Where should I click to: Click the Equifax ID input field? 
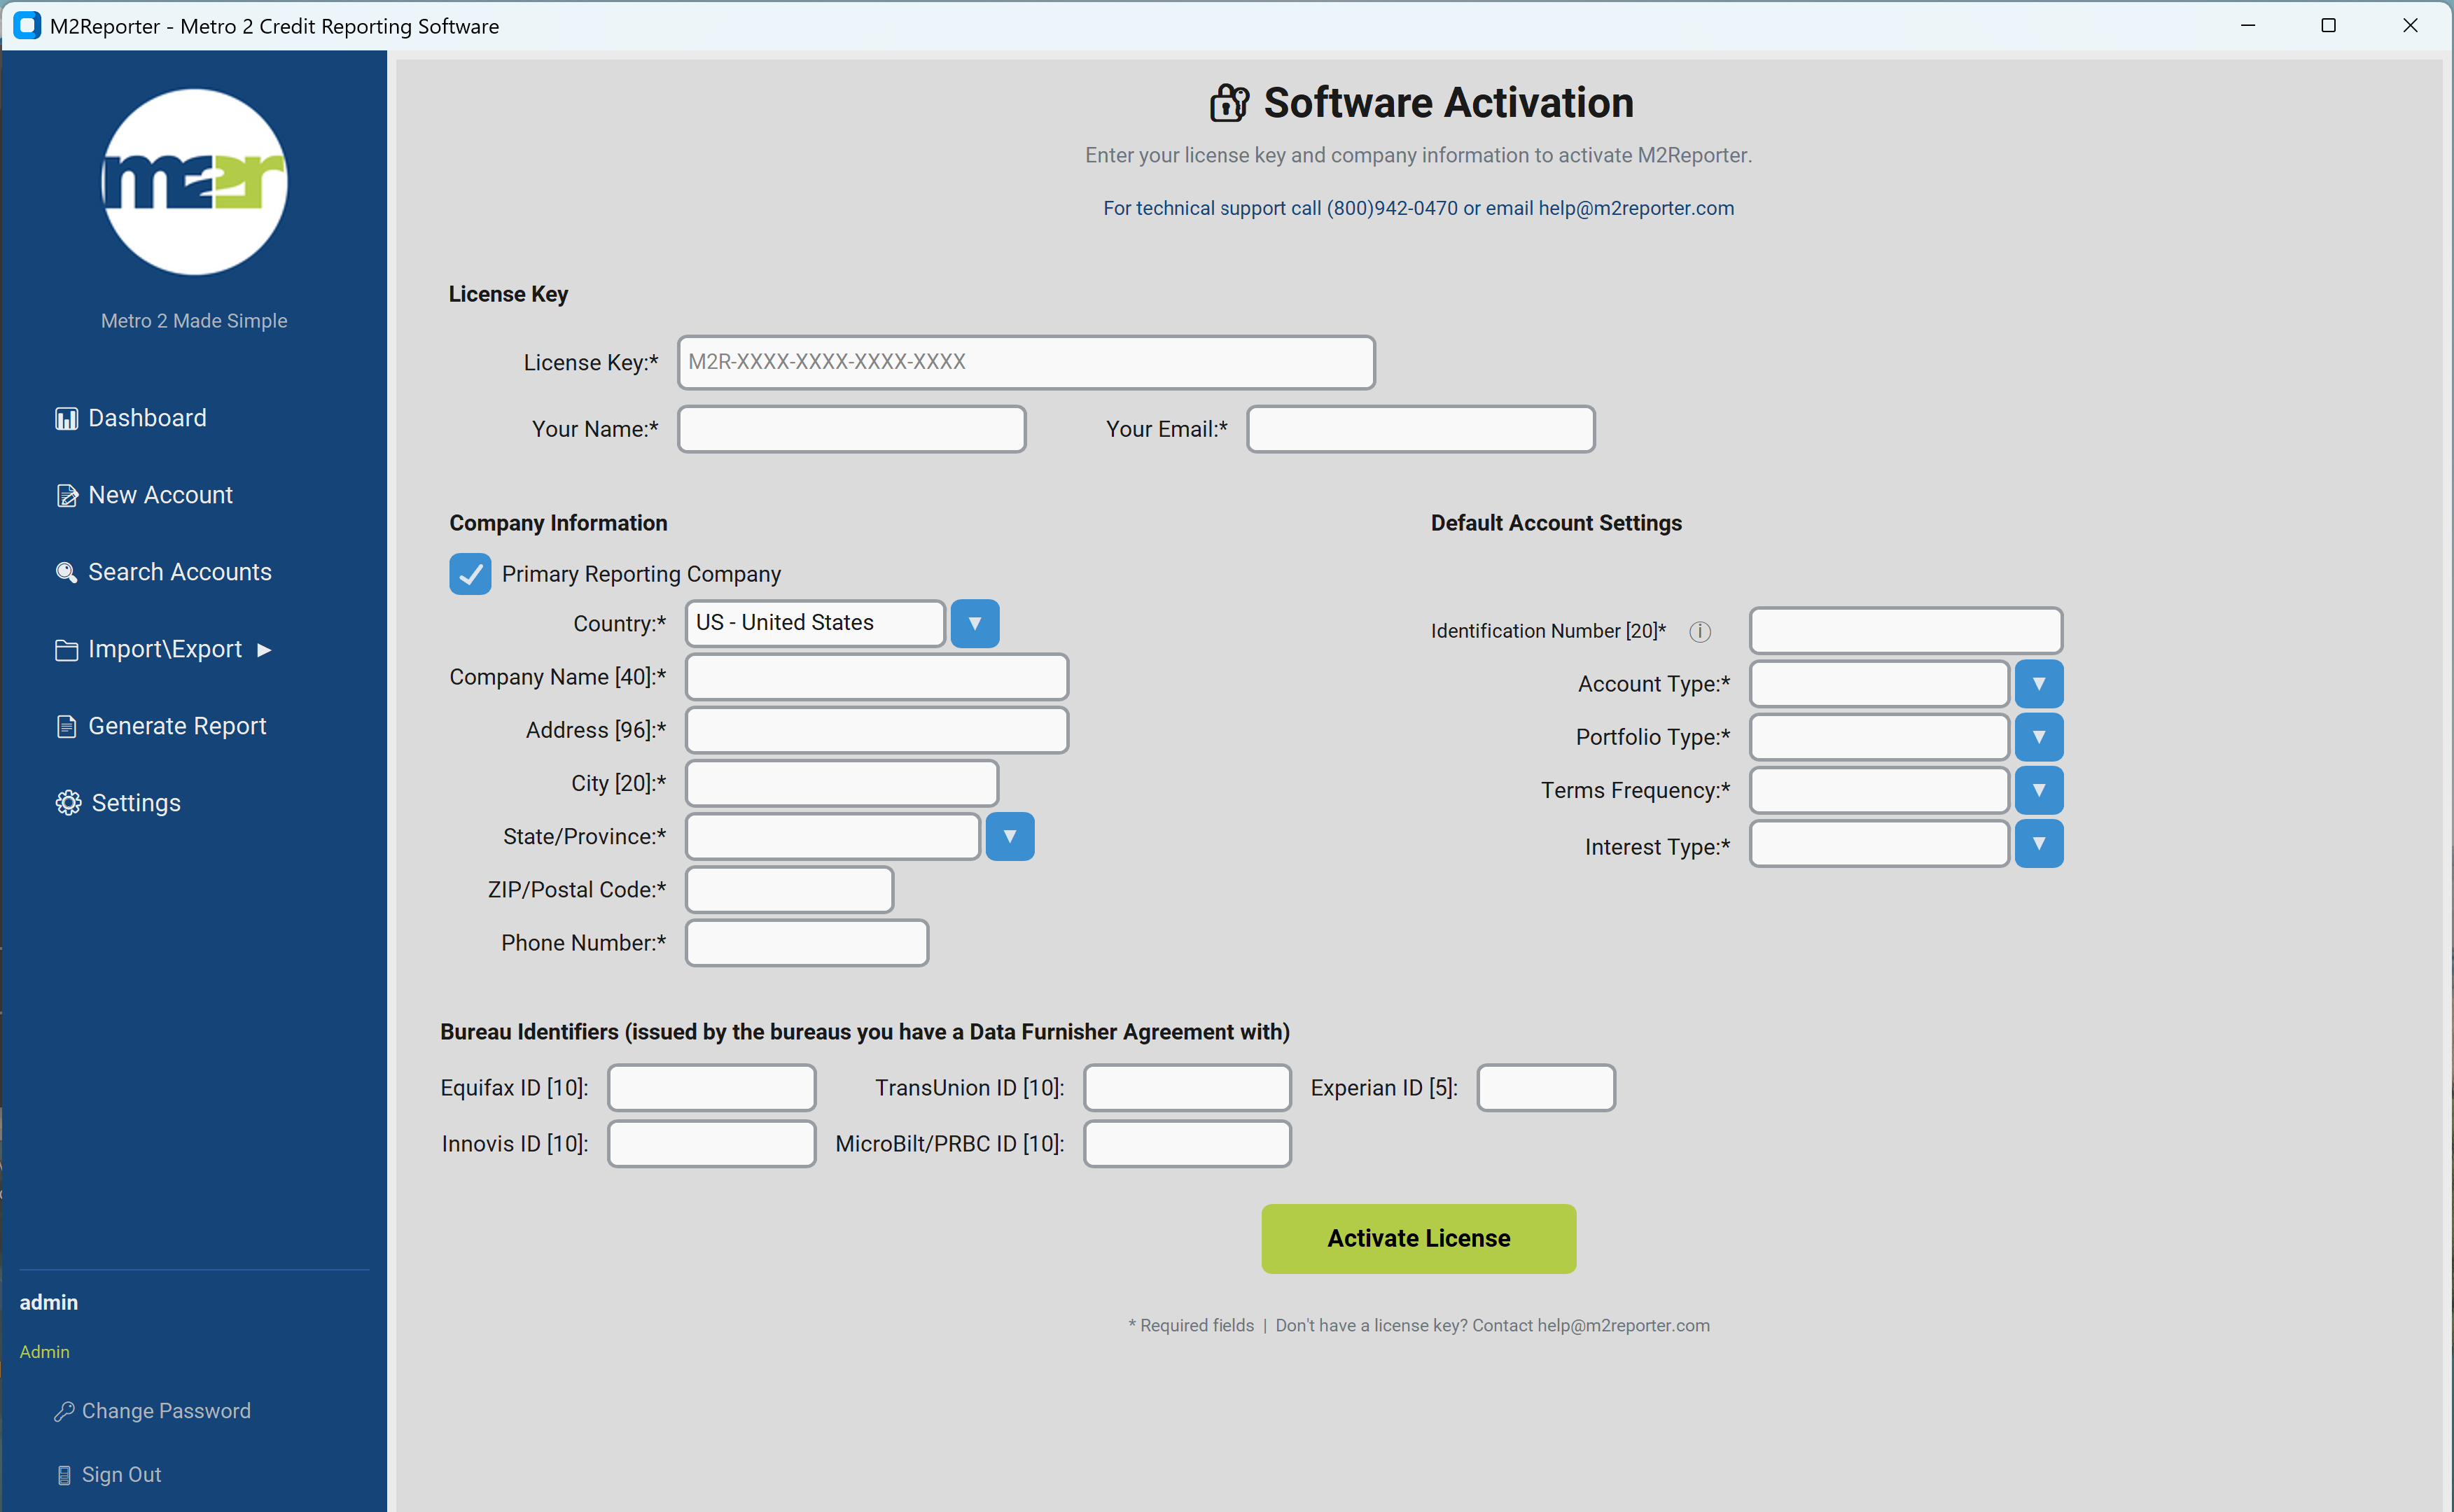pos(712,1088)
